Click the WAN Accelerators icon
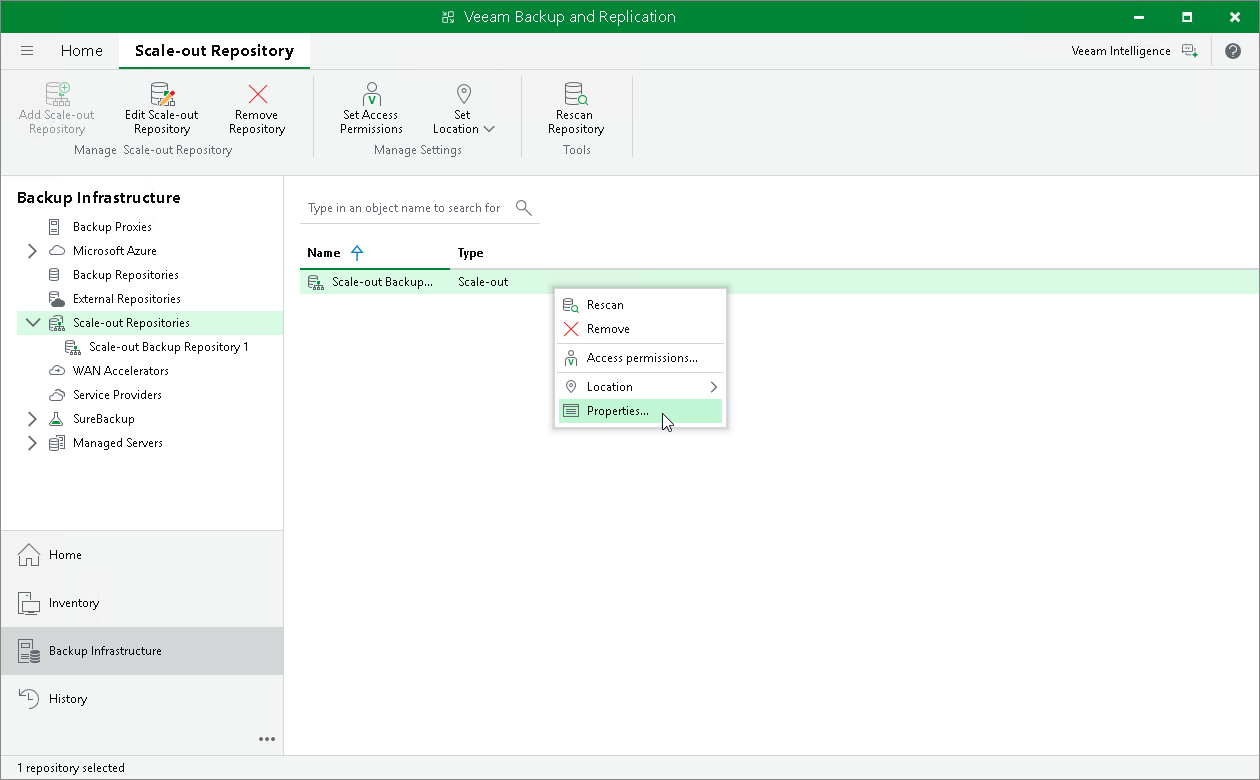The height and width of the screenshot is (780, 1260). (x=56, y=371)
